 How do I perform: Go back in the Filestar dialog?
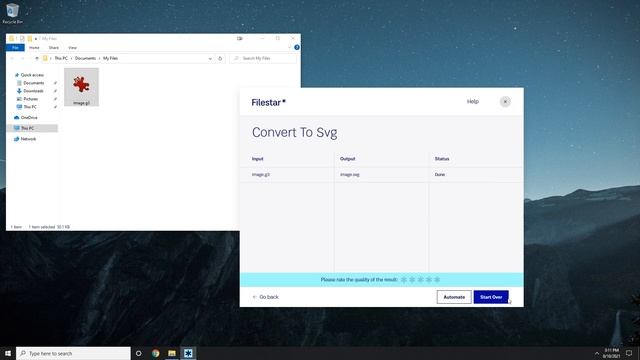pyautogui.click(x=265, y=297)
